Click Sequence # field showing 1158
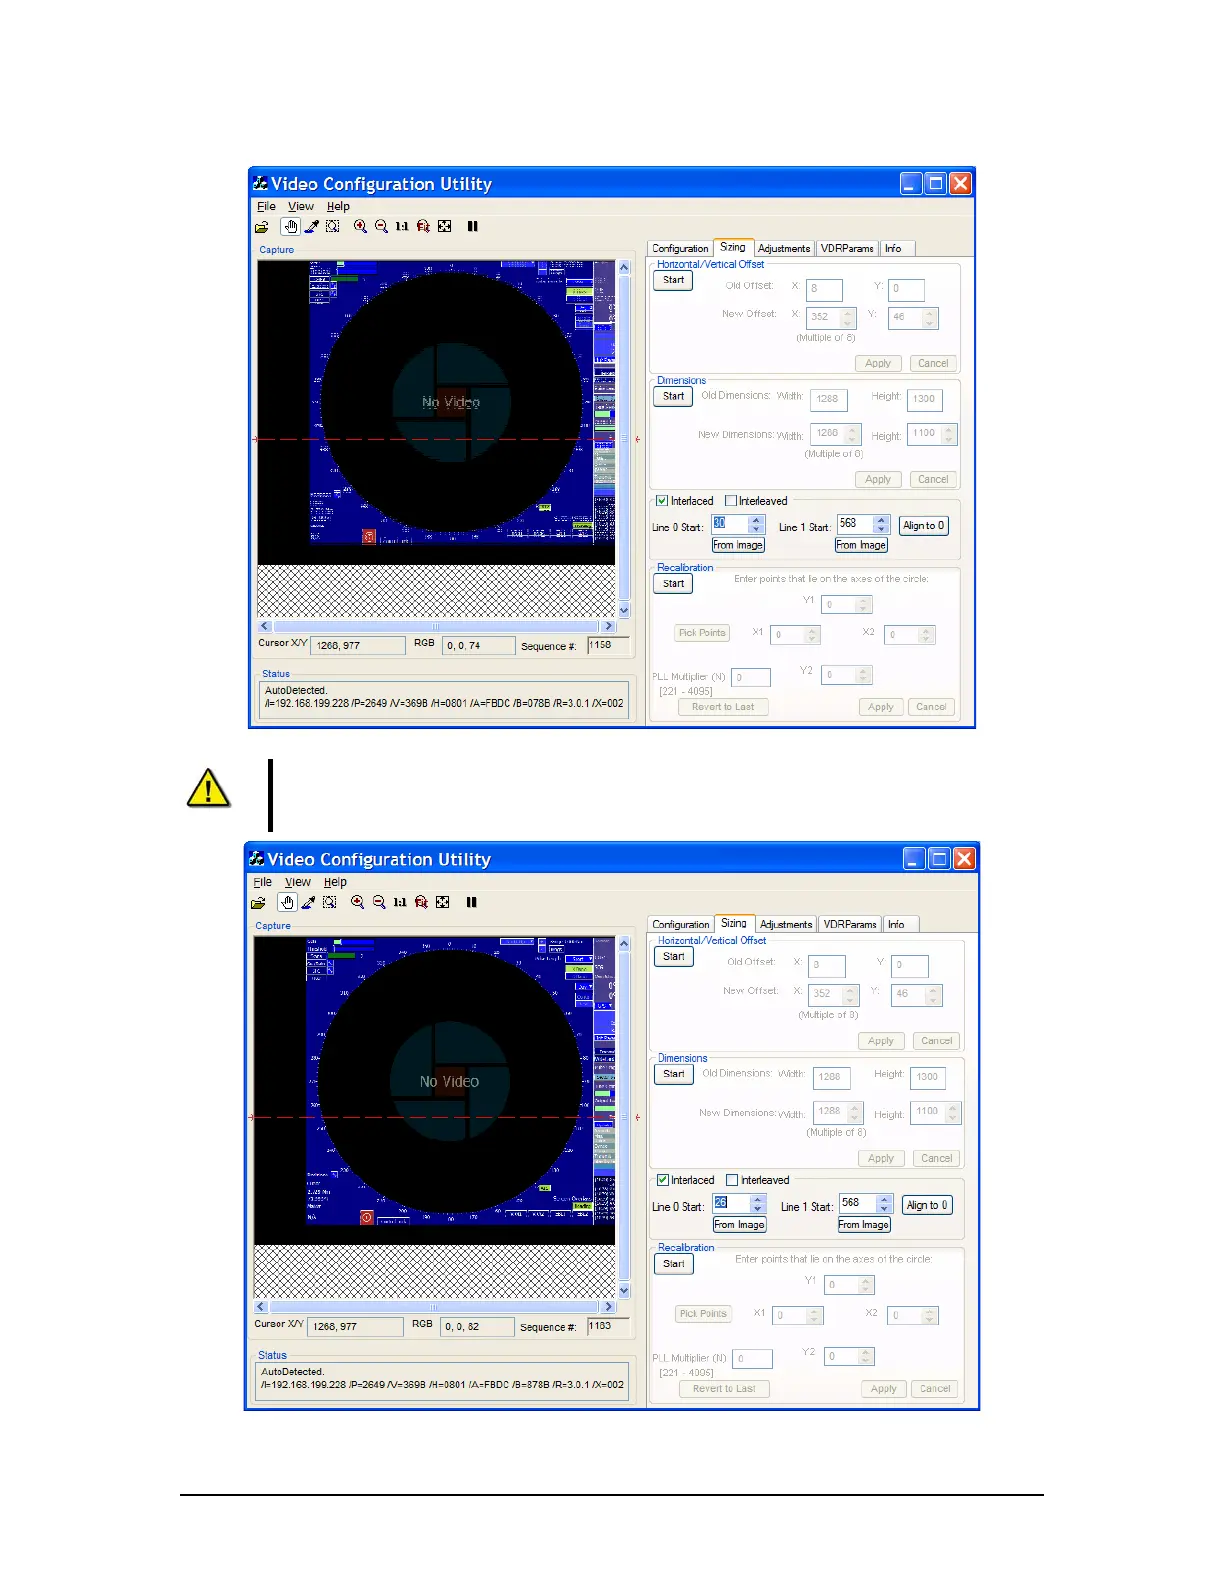The height and width of the screenshot is (1584, 1224). [x=608, y=645]
